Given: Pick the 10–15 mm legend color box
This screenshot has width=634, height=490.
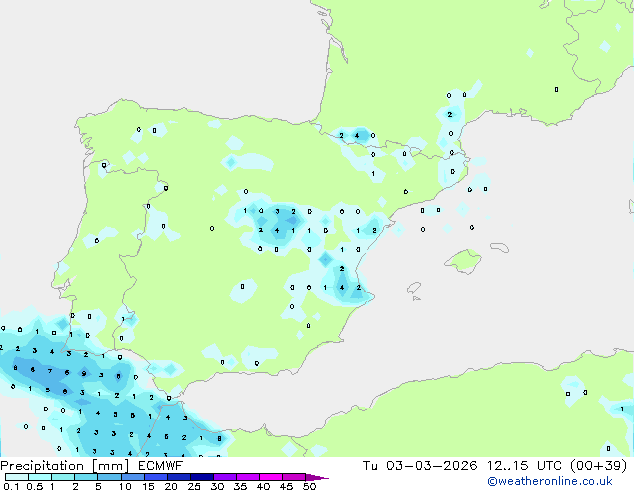Looking at the screenshot, I should [132, 477].
